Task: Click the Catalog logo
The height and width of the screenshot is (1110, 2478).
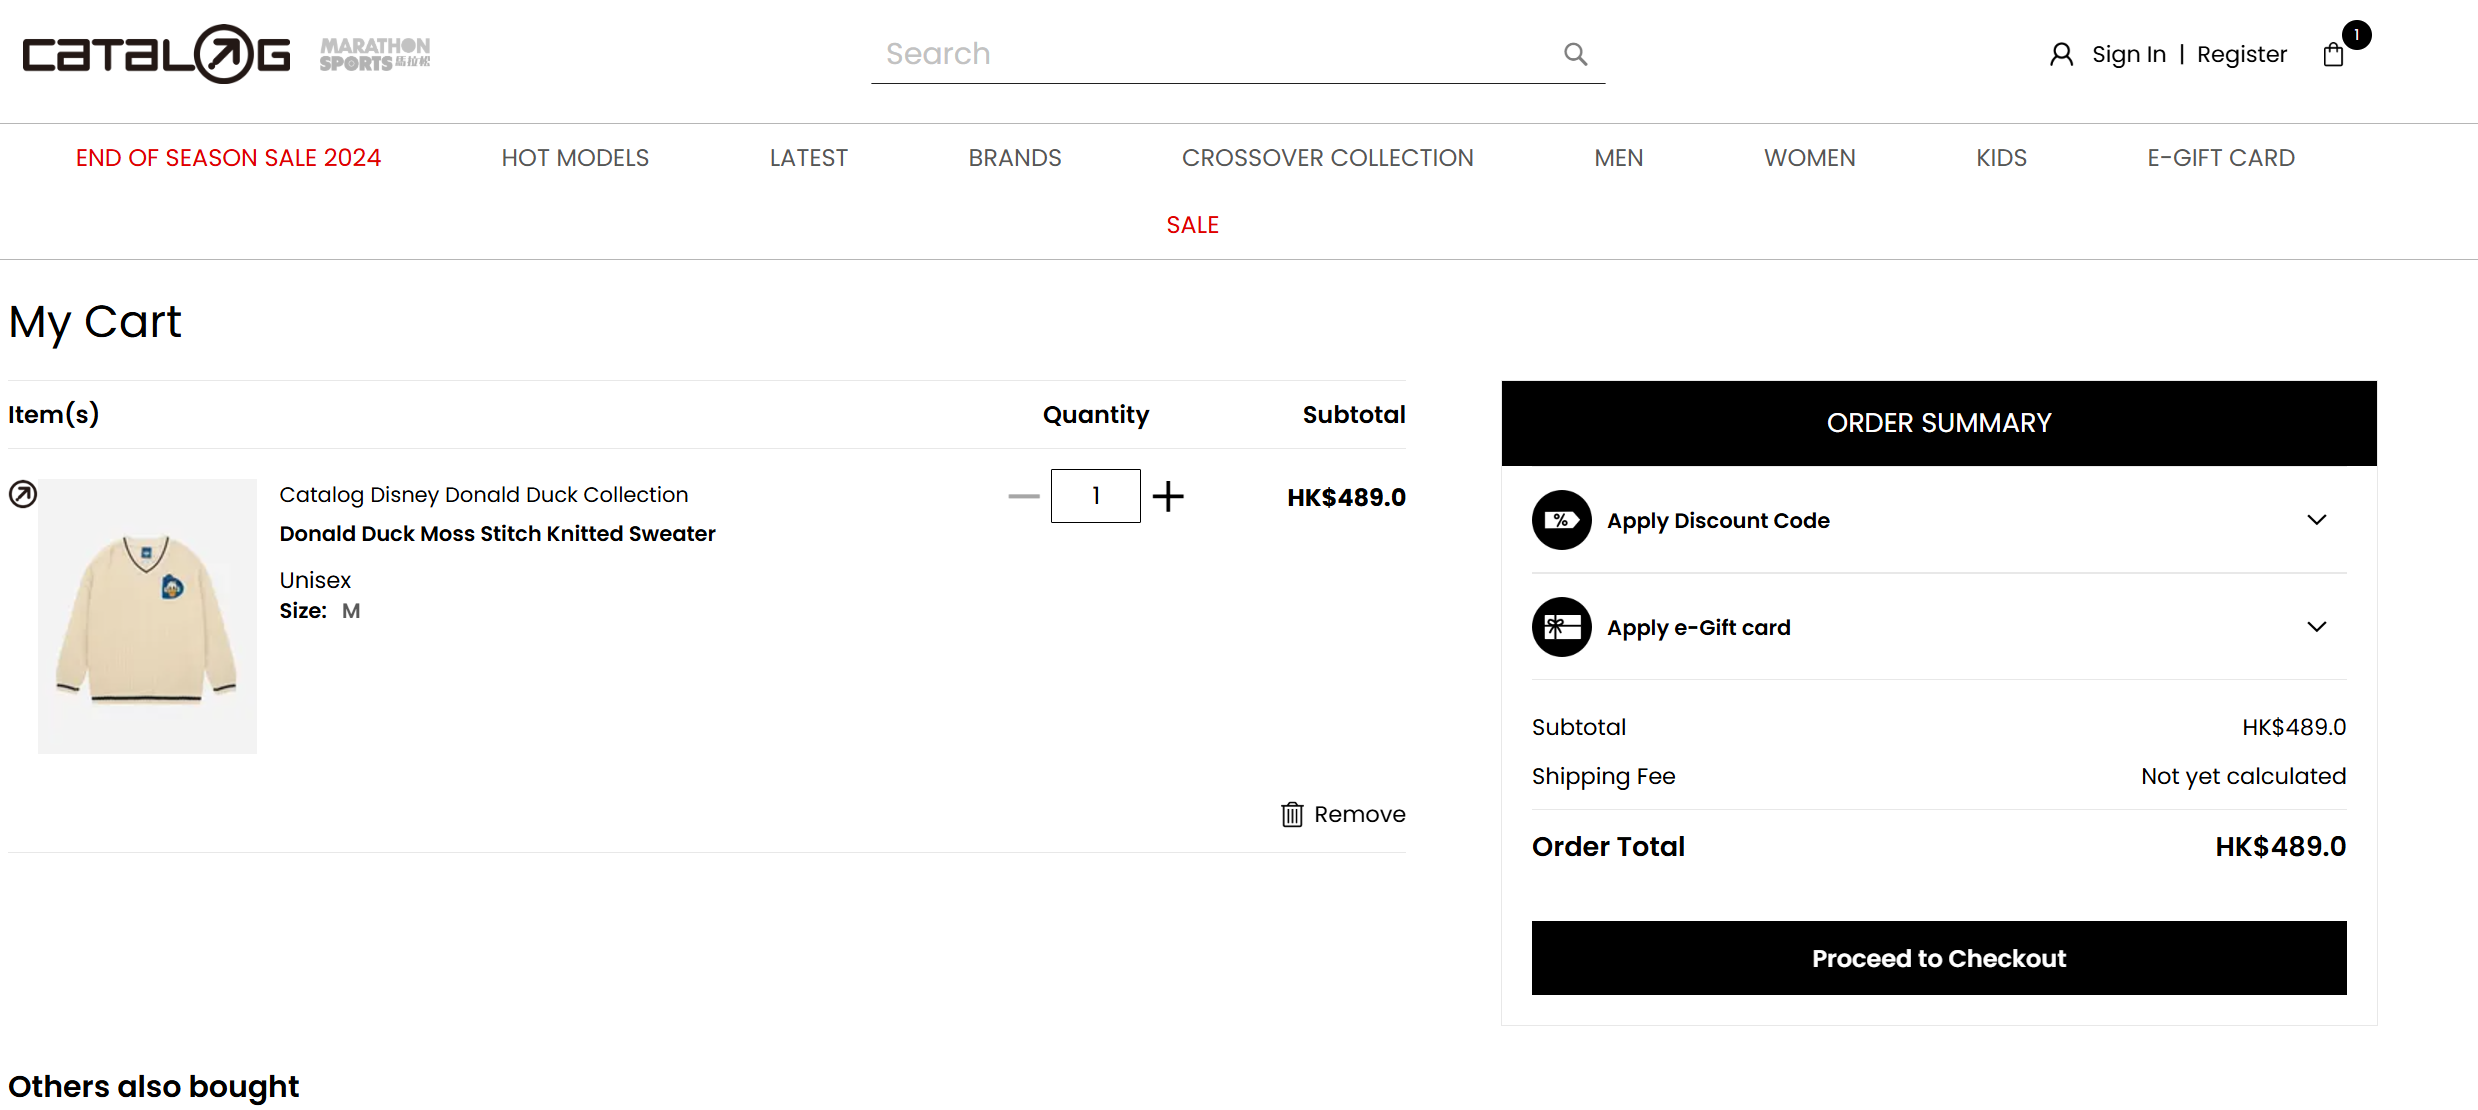Action: pos(157,54)
